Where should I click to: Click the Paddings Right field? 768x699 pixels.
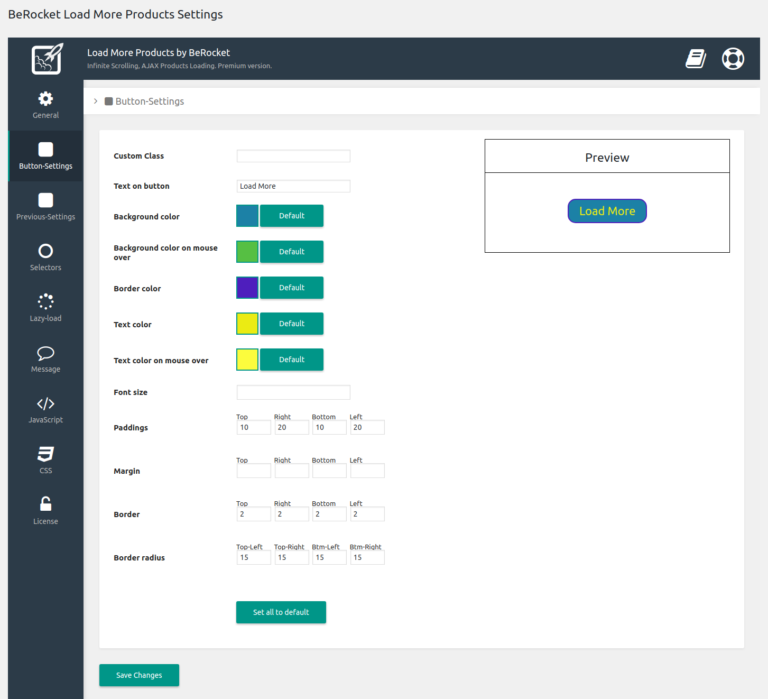coord(291,428)
